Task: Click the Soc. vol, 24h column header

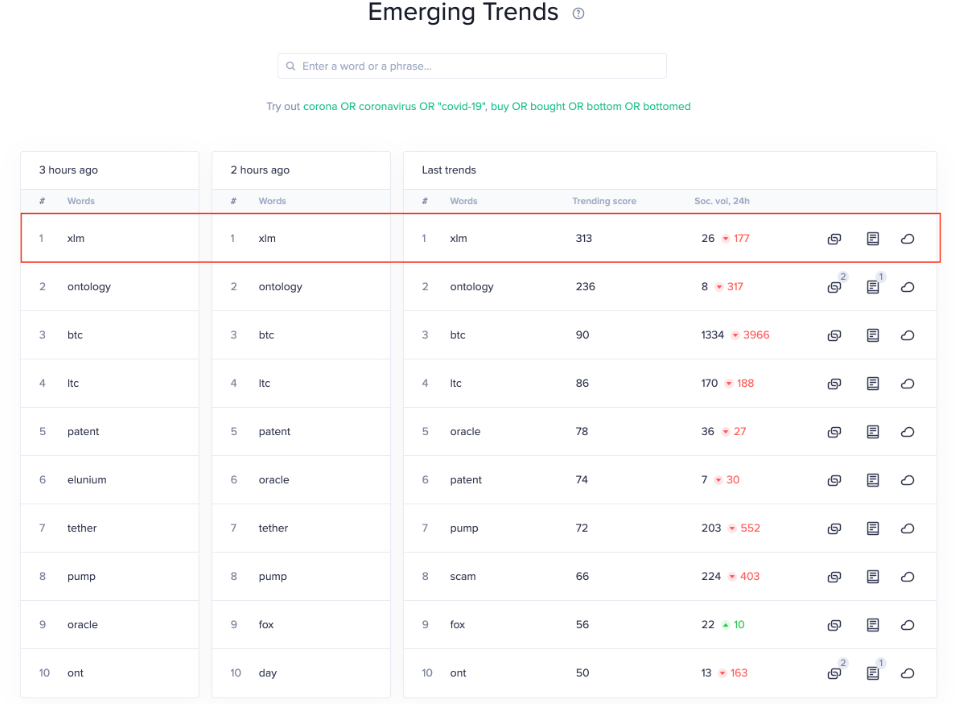Action: (722, 201)
